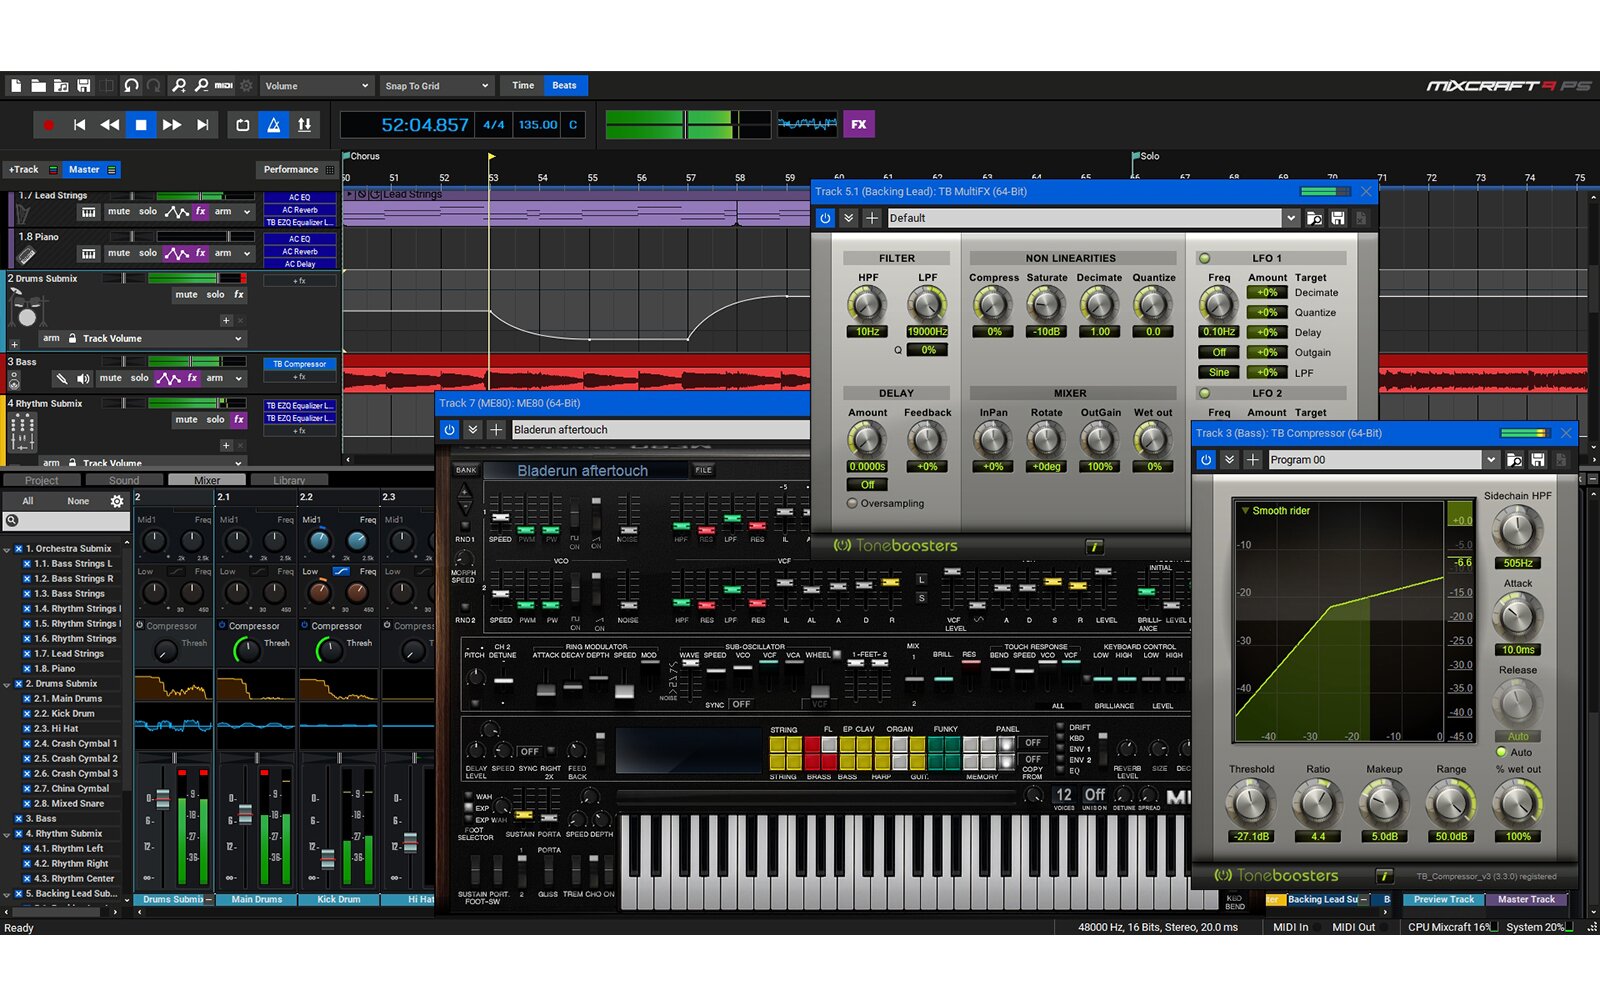Select the Sound tab
Image resolution: width=1600 pixels, height=1007 pixels.
pos(124,480)
